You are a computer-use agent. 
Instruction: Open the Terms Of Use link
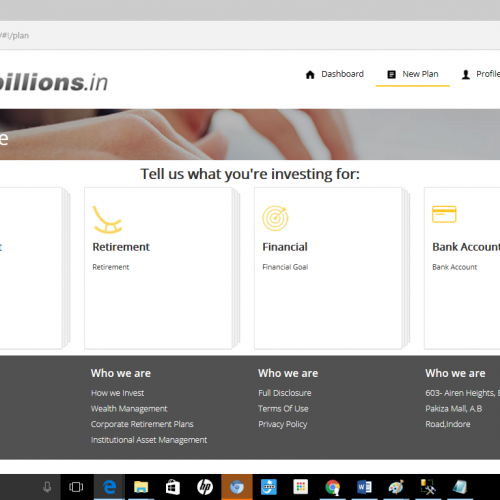click(283, 409)
